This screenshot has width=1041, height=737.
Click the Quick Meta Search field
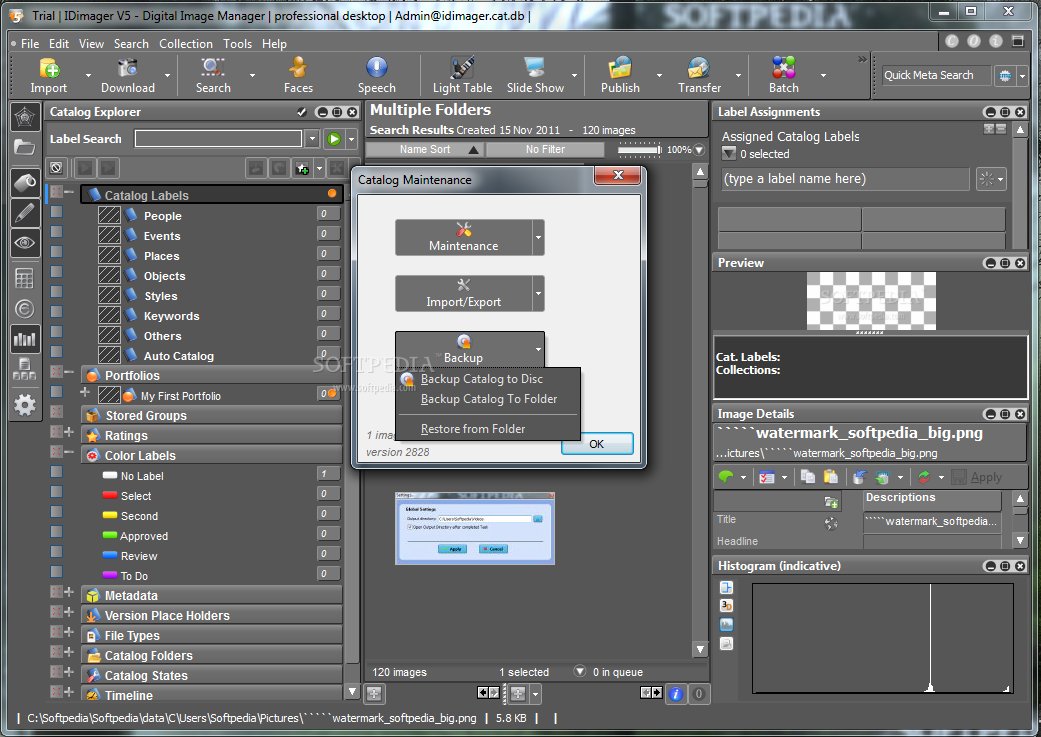[x=936, y=76]
